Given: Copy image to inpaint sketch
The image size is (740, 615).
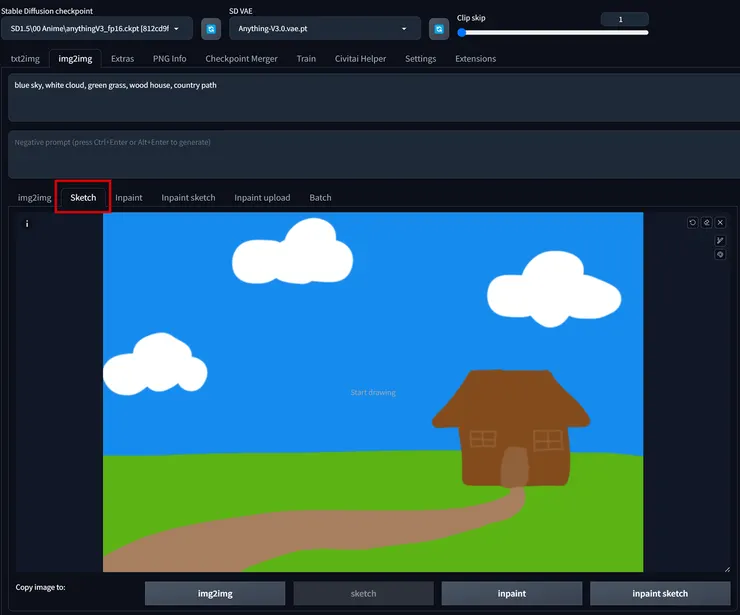Looking at the screenshot, I should pos(660,593).
